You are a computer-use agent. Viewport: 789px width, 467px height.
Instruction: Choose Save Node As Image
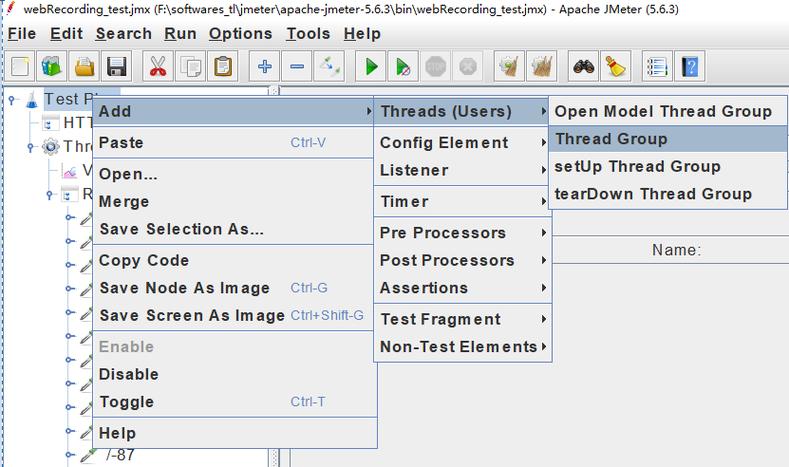click(x=184, y=288)
